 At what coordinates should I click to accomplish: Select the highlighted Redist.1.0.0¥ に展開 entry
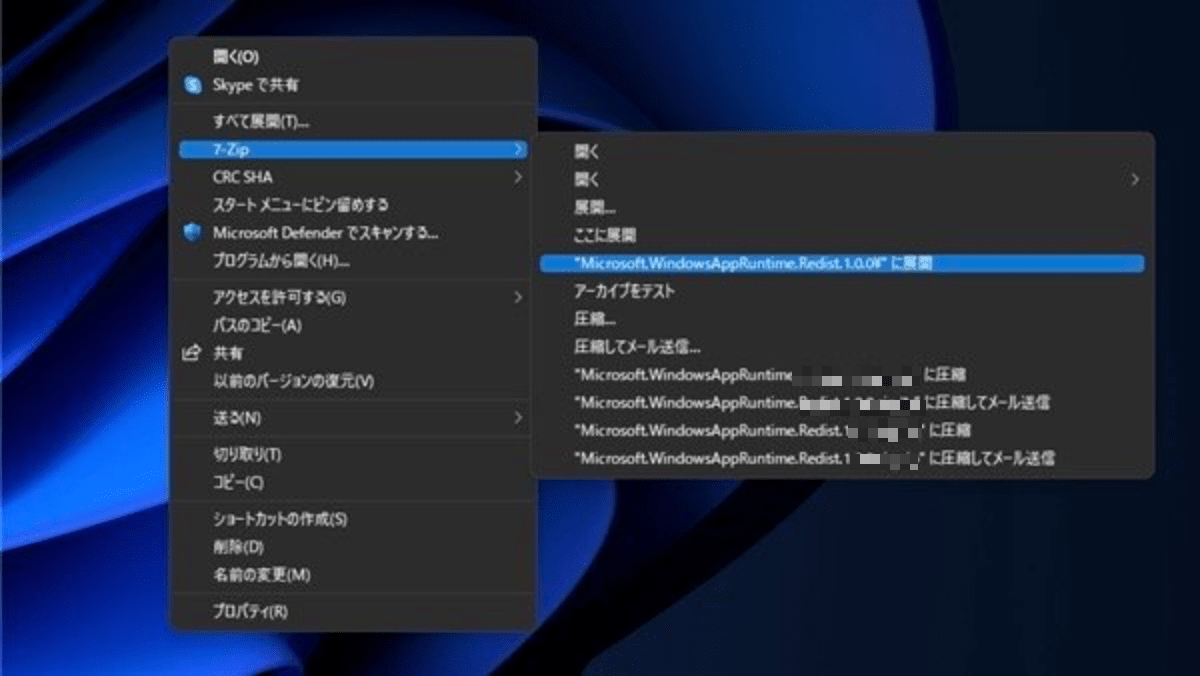[x=842, y=263]
